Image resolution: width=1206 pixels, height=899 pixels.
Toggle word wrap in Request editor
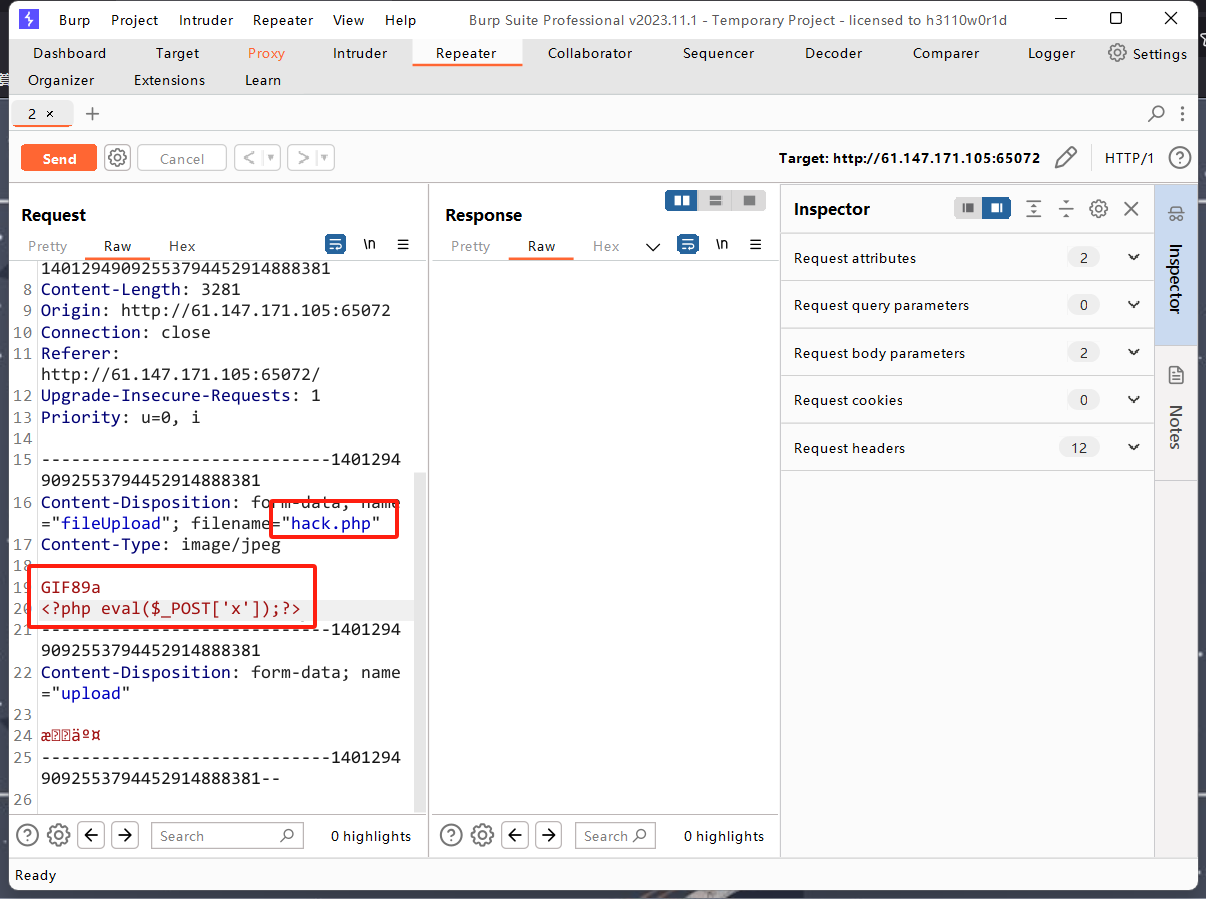coord(336,244)
